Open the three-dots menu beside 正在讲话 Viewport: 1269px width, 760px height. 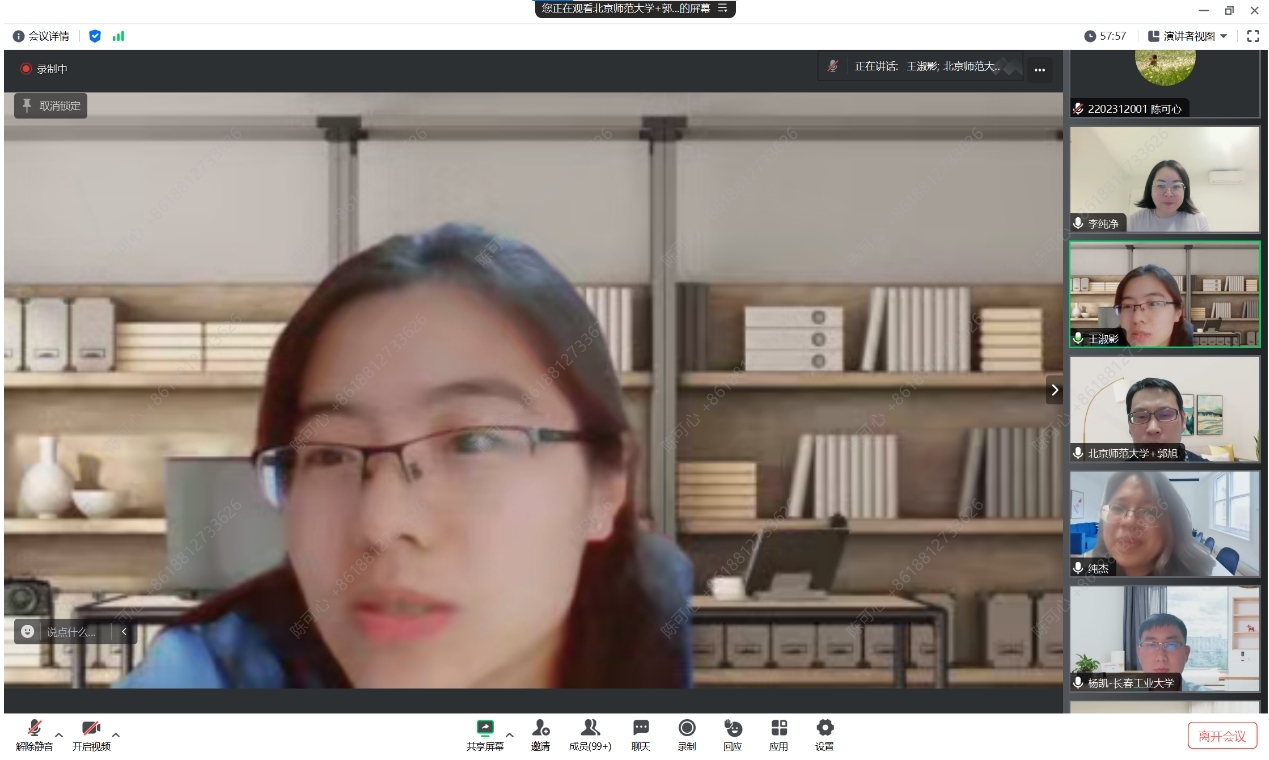click(1040, 69)
